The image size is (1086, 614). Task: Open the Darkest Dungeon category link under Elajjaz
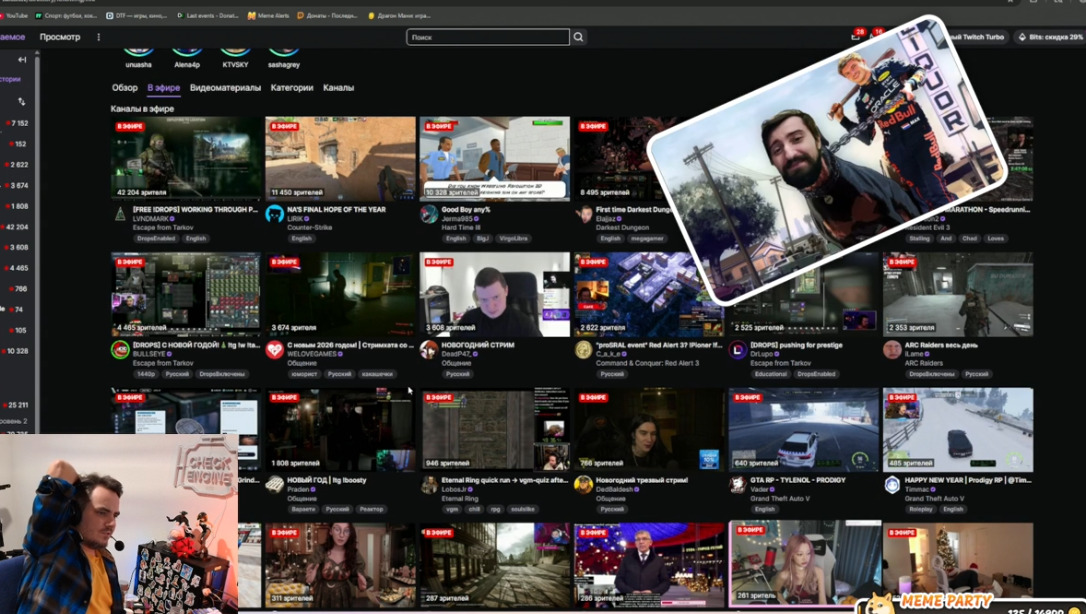[623, 228]
